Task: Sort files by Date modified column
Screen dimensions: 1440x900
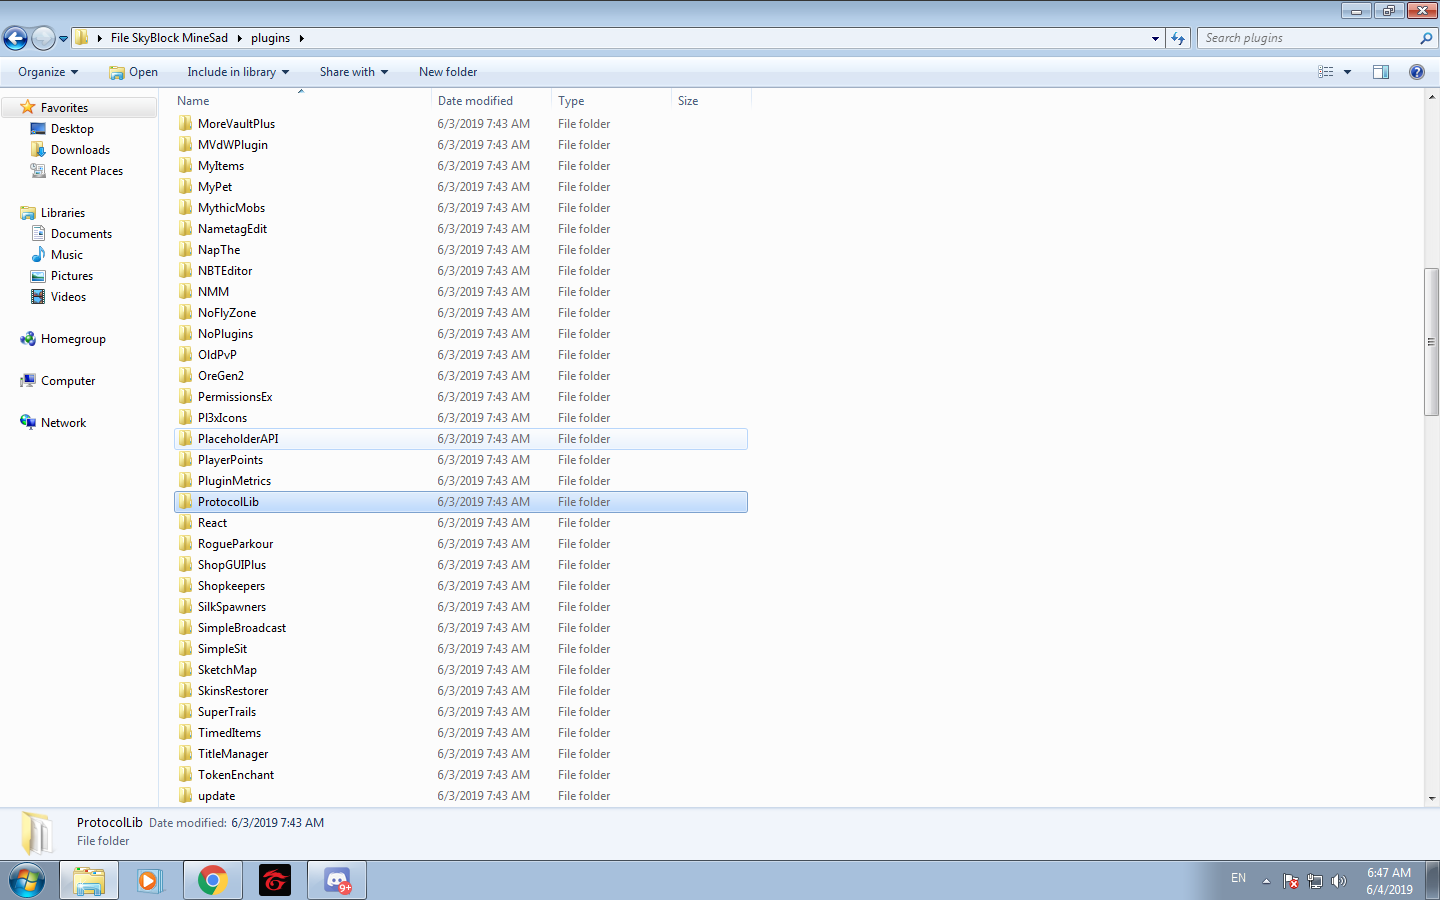Action: click(491, 101)
